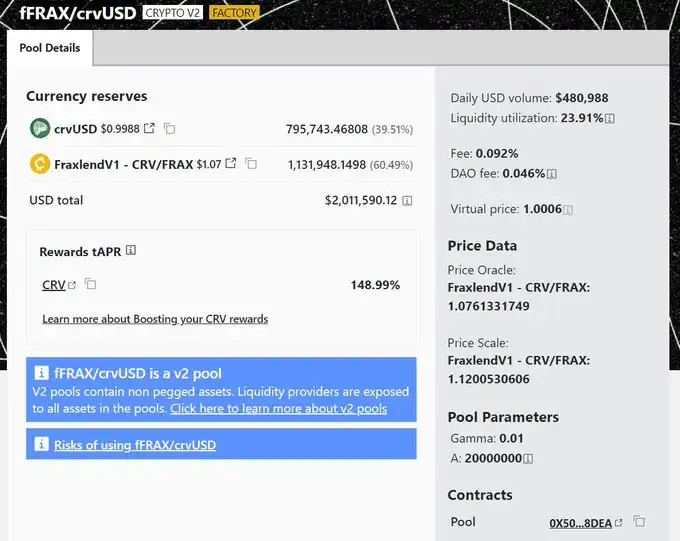Open FraxlendV1 CRV/FRAX external link icon
The image size is (680, 541).
(x=231, y=163)
